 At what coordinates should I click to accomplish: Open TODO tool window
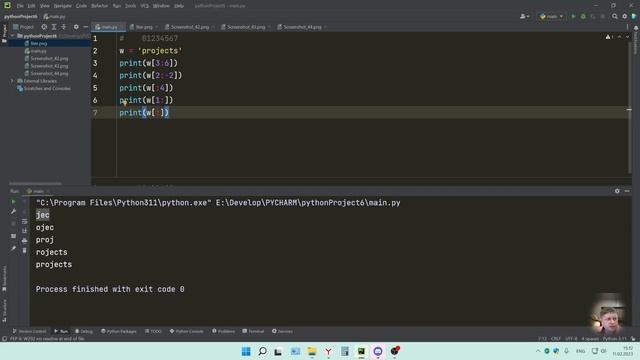[x=153, y=331]
